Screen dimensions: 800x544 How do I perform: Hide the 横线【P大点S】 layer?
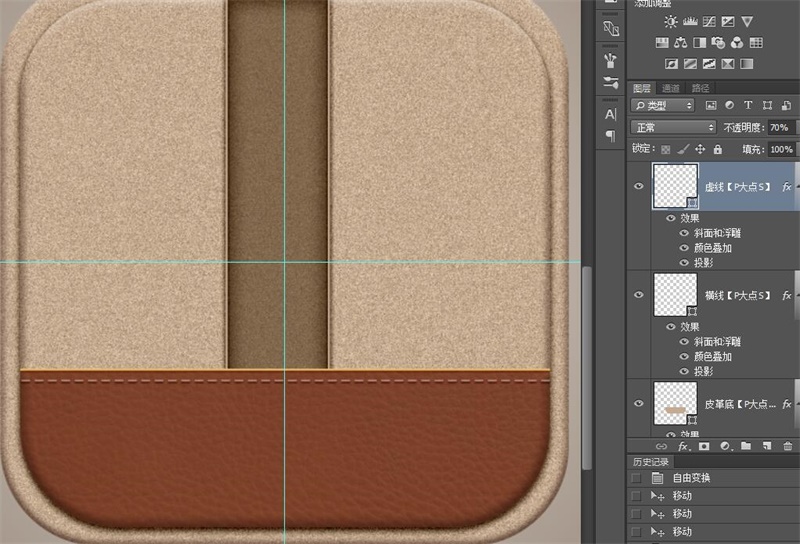638,295
